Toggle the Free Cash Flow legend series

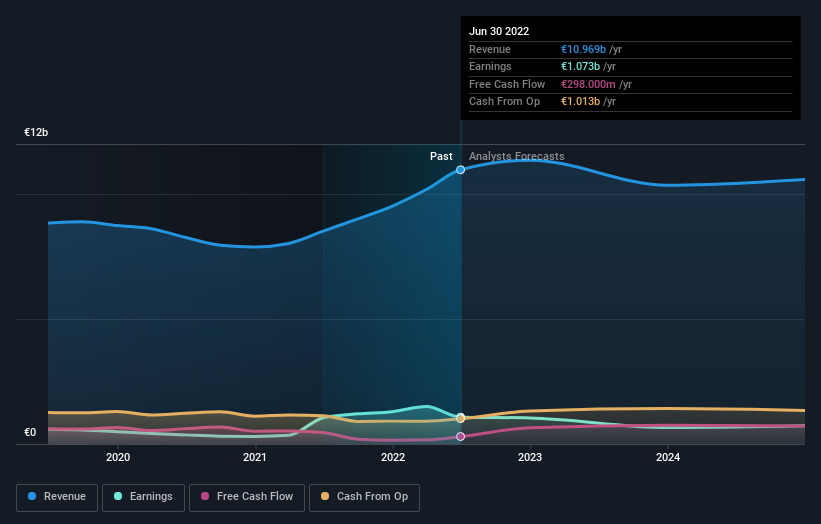[x=247, y=497]
